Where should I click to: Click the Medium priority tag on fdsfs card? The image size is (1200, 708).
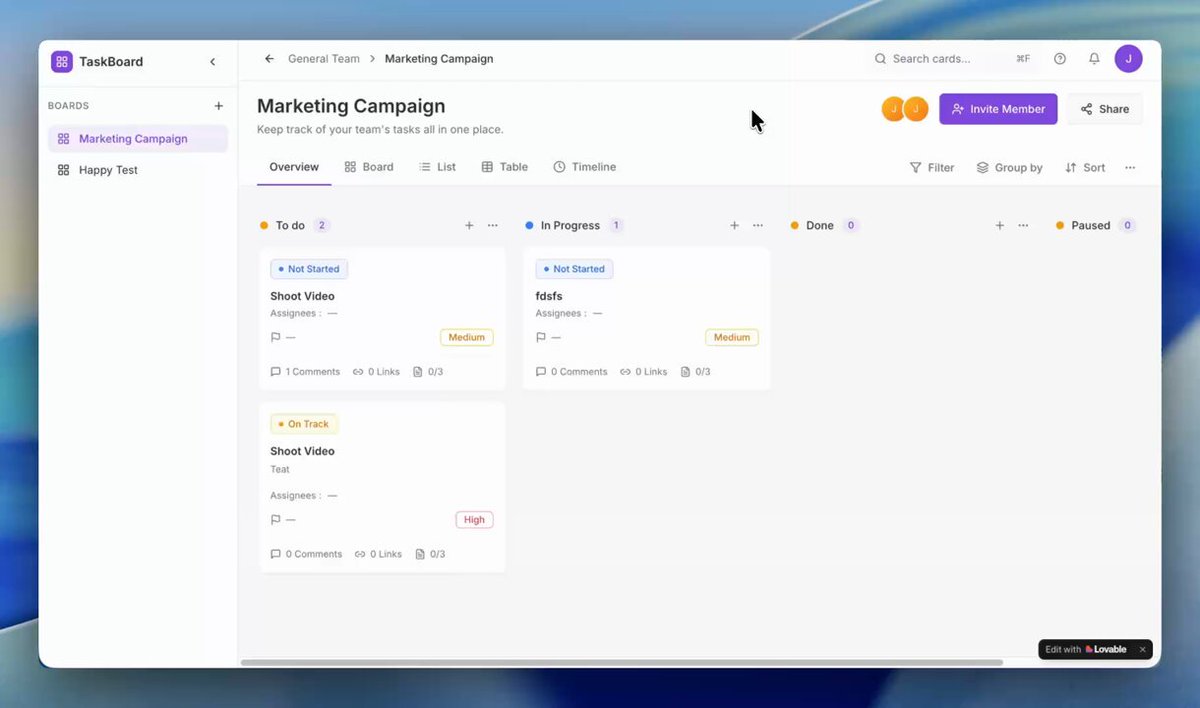tap(731, 338)
